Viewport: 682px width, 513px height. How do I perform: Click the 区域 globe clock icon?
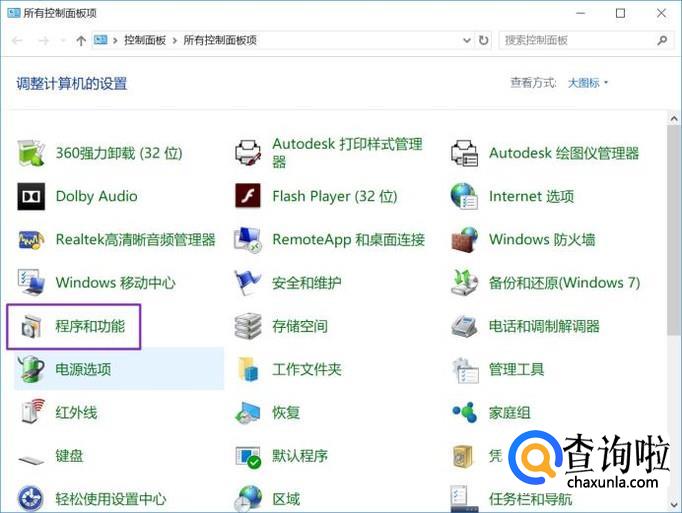pos(248,499)
